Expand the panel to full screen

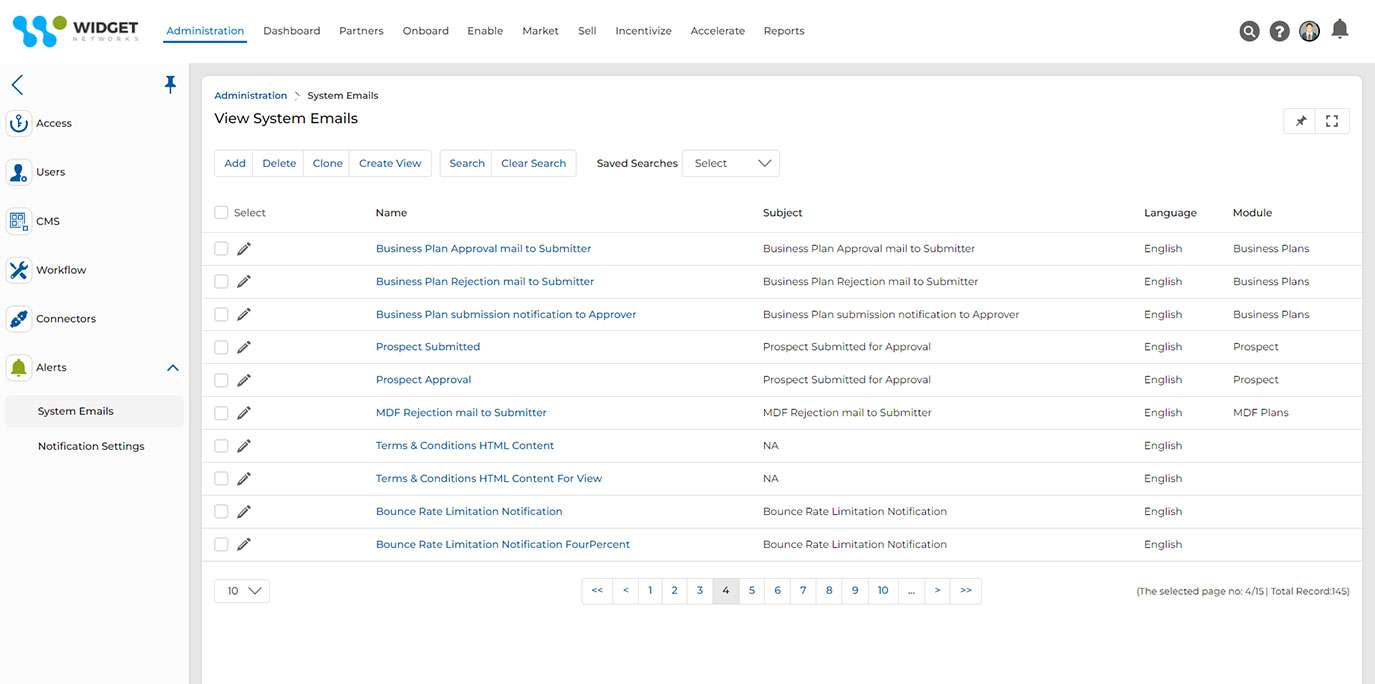(1332, 121)
